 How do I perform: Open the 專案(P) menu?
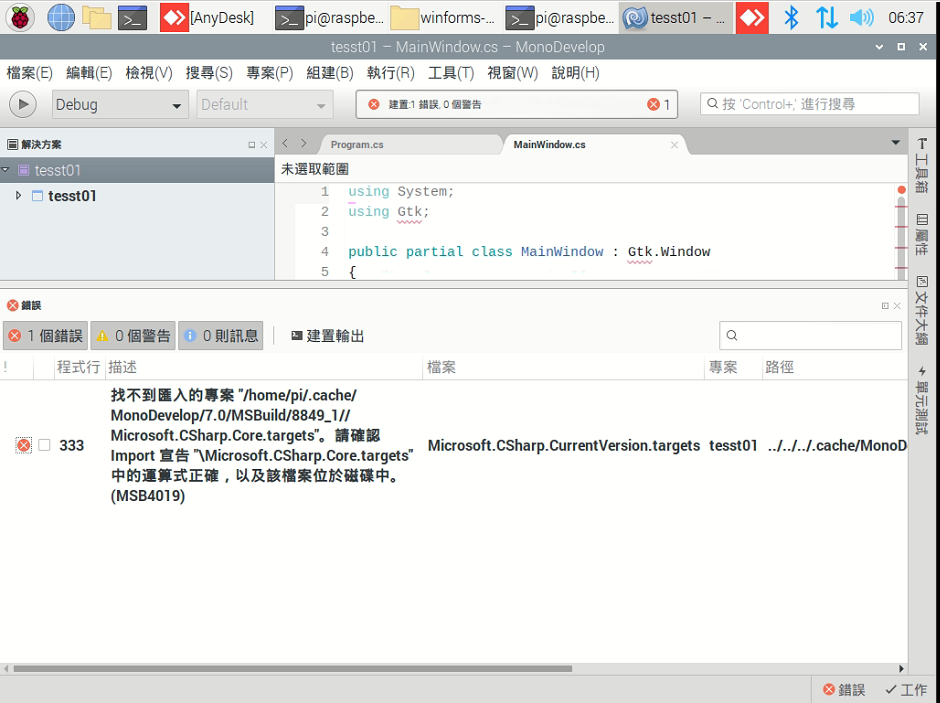click(x=270, y=73)
